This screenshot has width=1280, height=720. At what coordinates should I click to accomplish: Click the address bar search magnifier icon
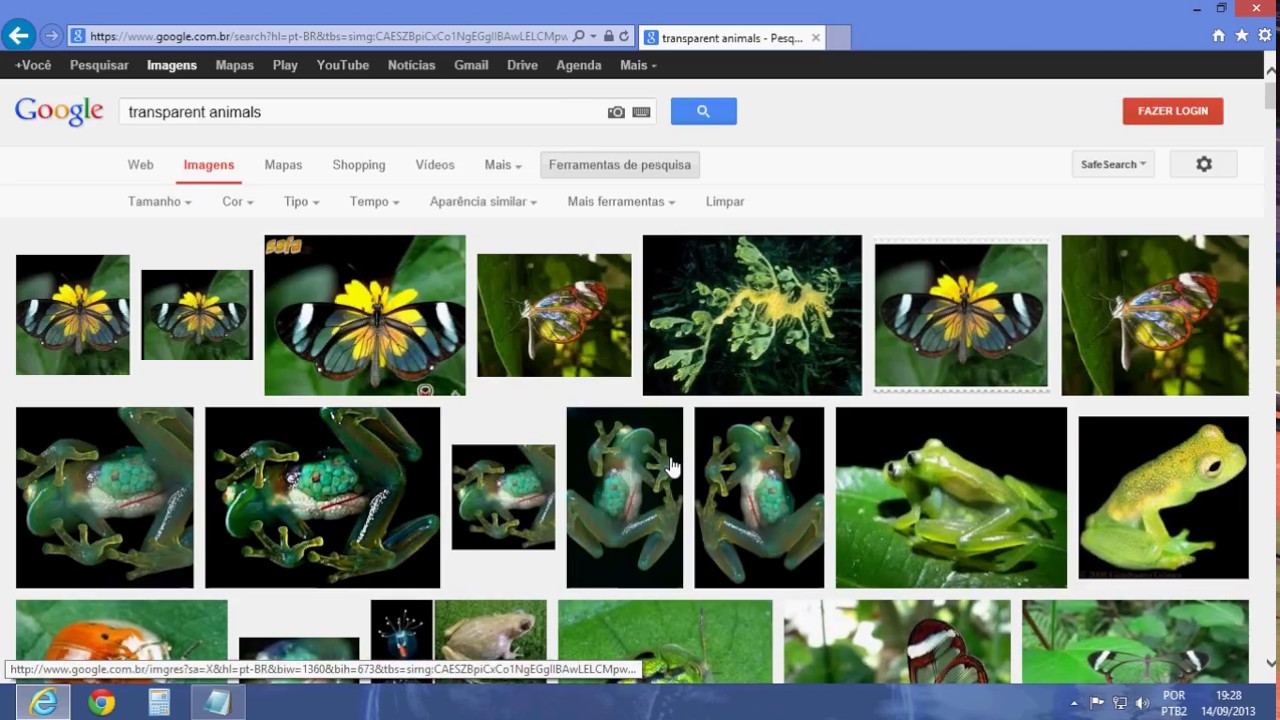[x=578, y=36]
